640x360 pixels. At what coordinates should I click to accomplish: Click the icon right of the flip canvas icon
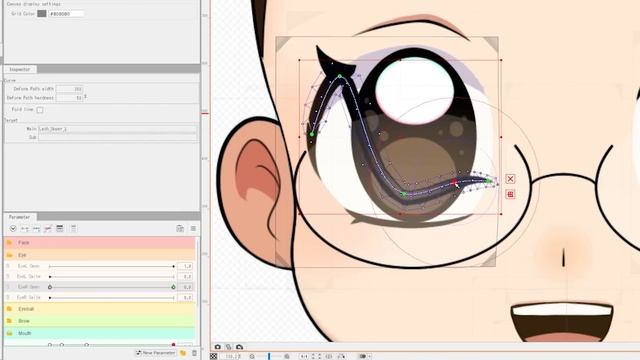click(x=341, y=357)
